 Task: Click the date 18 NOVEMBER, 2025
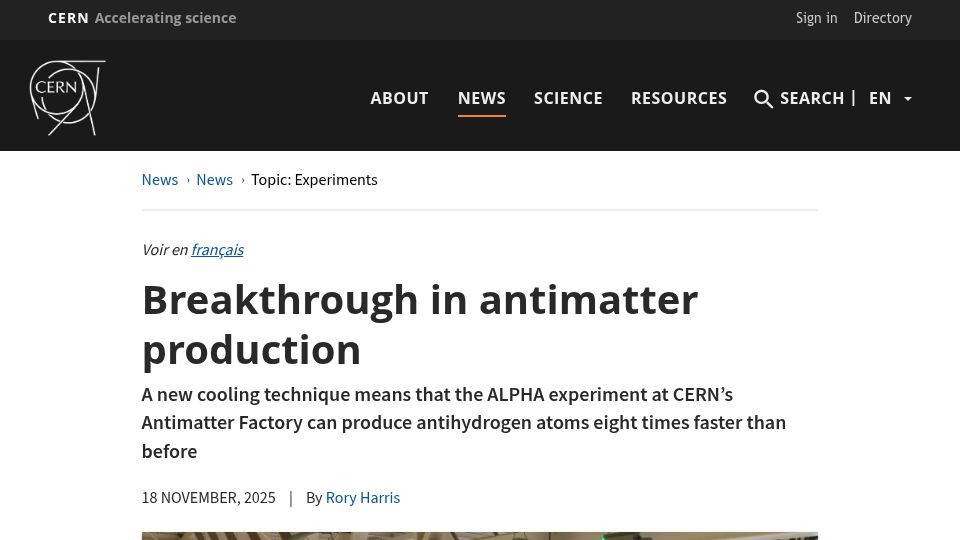208,498
